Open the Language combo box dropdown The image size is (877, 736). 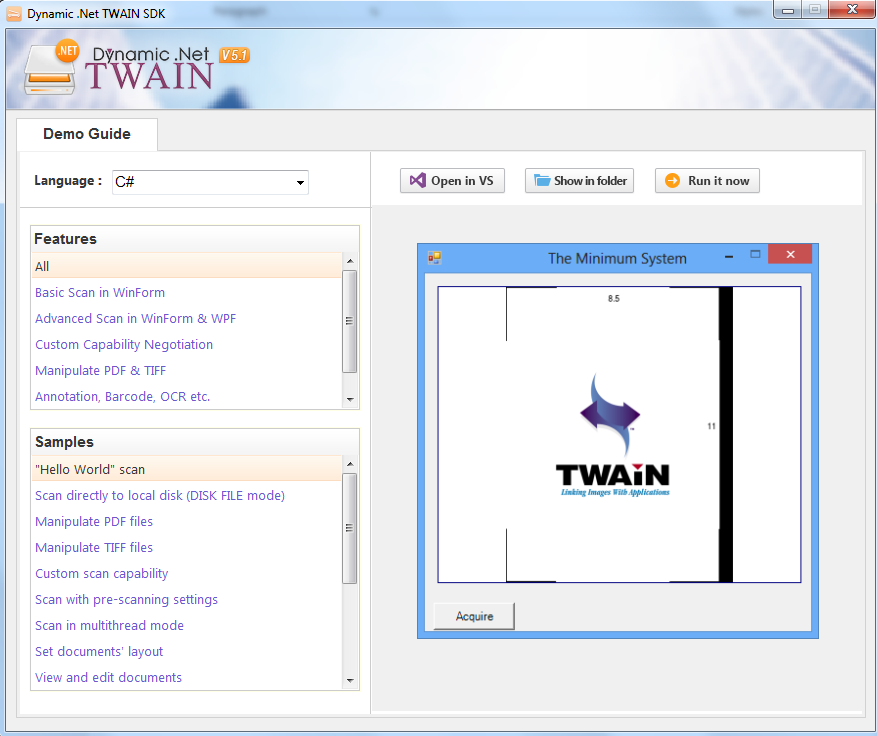click(299, 182)
